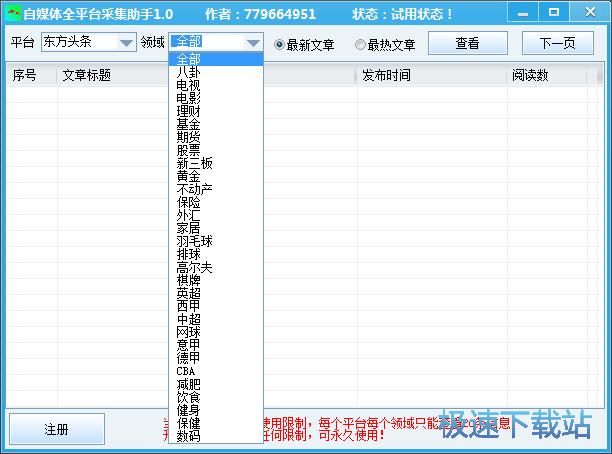Screen dimensions: 612x454
Task: Click the 序号 column header
Action: pos(32,75)
